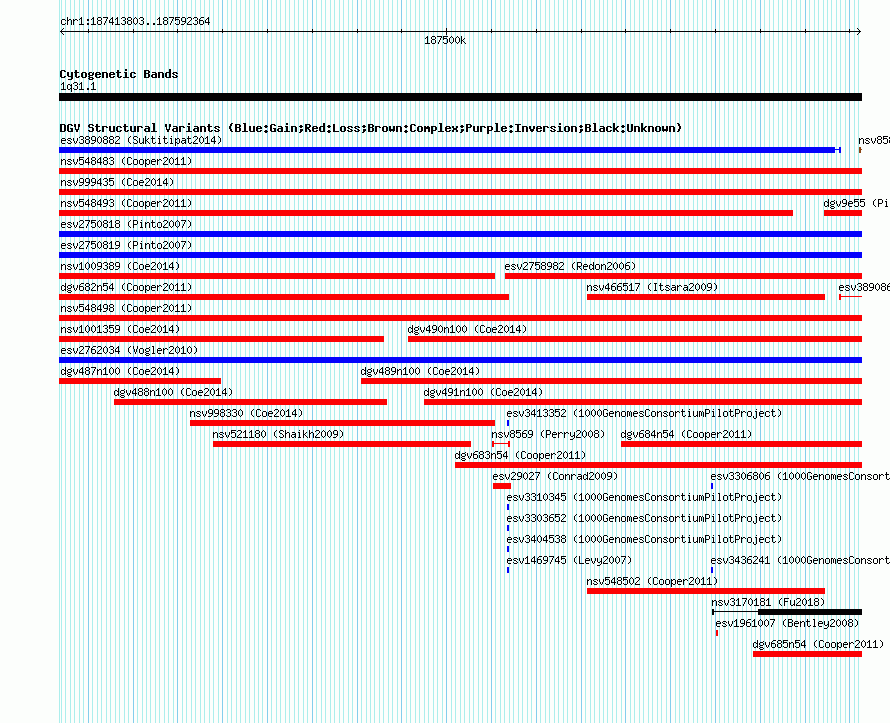This screenshot has width=890, height=723.
Task: Select nsv521180 (Shaikh2009) label
Action: (278, 434)
